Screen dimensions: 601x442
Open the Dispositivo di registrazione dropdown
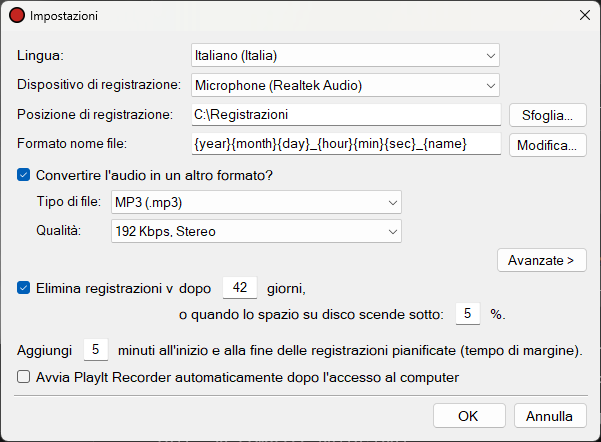(345, 85)
